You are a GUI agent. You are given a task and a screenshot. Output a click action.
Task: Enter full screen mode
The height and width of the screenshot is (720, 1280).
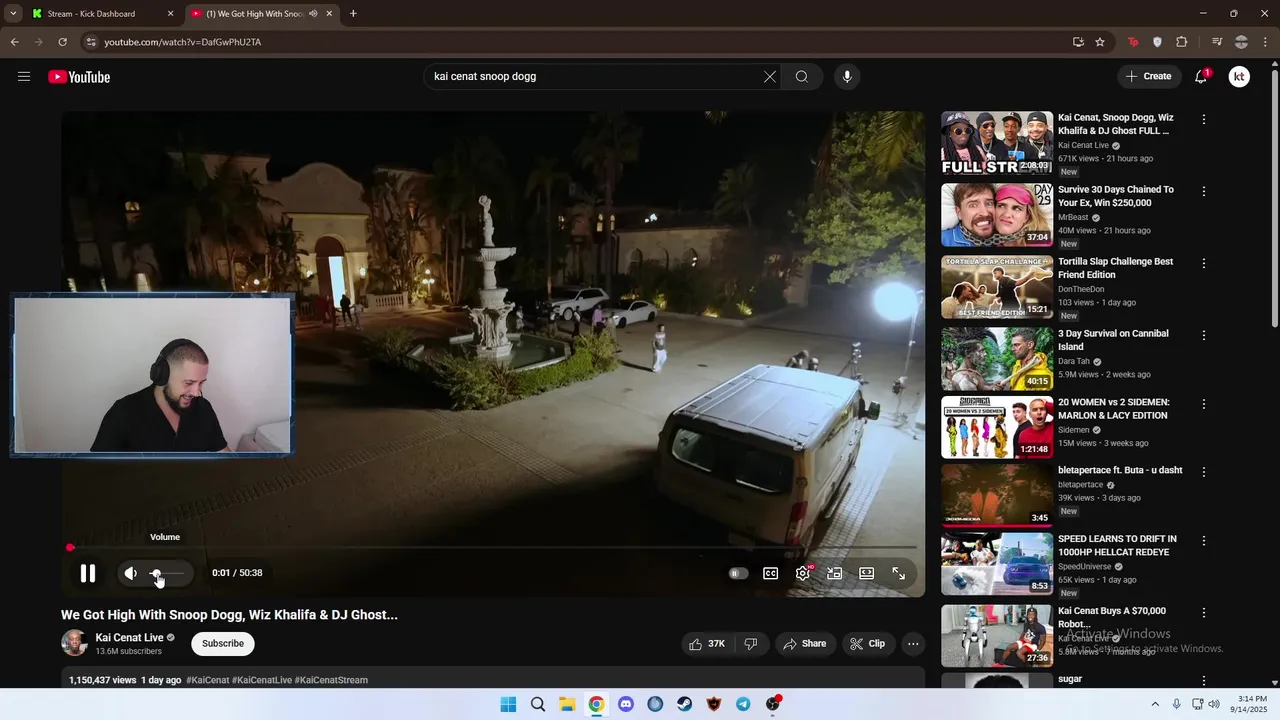[x=899, y=573]
